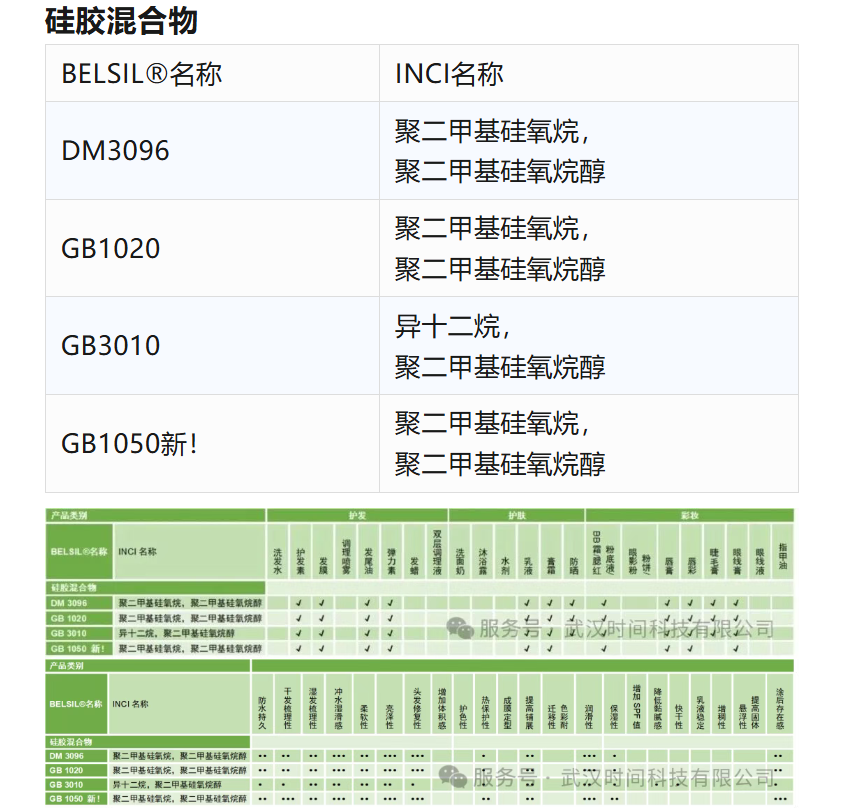Click WeChat logo in lower chart watermark
The height and width of the screenshot is (810, 842).
pos(455,777)
